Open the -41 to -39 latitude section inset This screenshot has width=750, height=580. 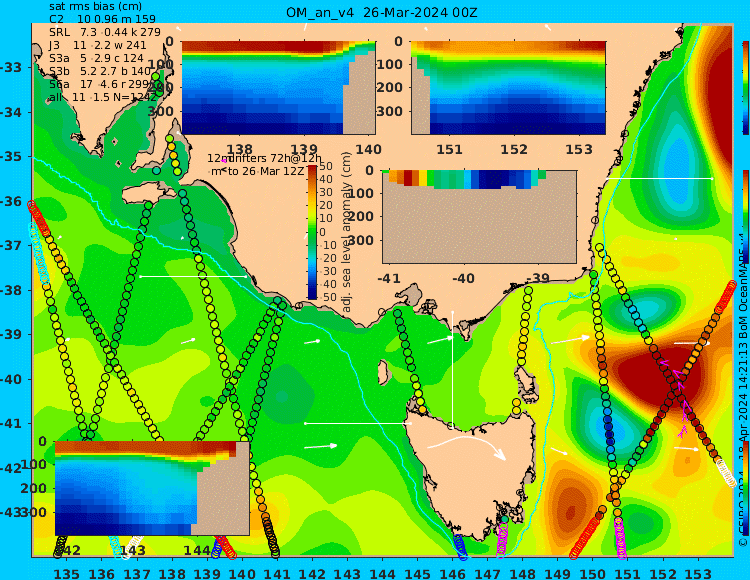coord(479,217)
